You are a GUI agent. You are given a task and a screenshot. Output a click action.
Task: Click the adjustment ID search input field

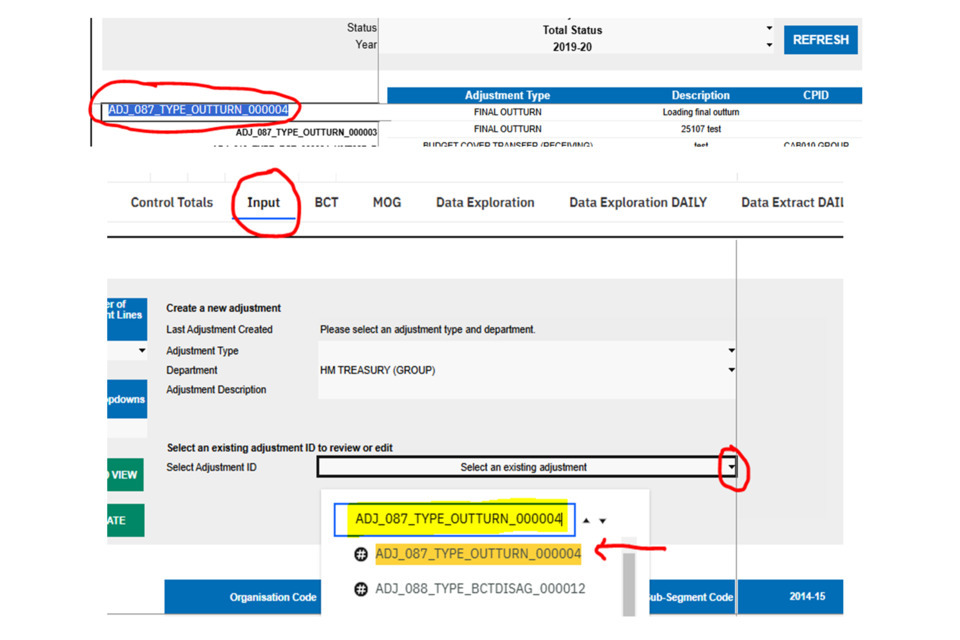coord(455,519)
